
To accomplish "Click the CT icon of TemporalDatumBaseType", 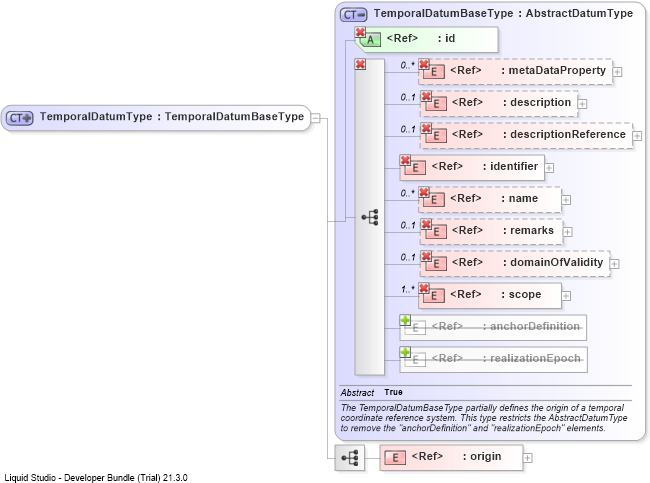I will pos(354,15).
